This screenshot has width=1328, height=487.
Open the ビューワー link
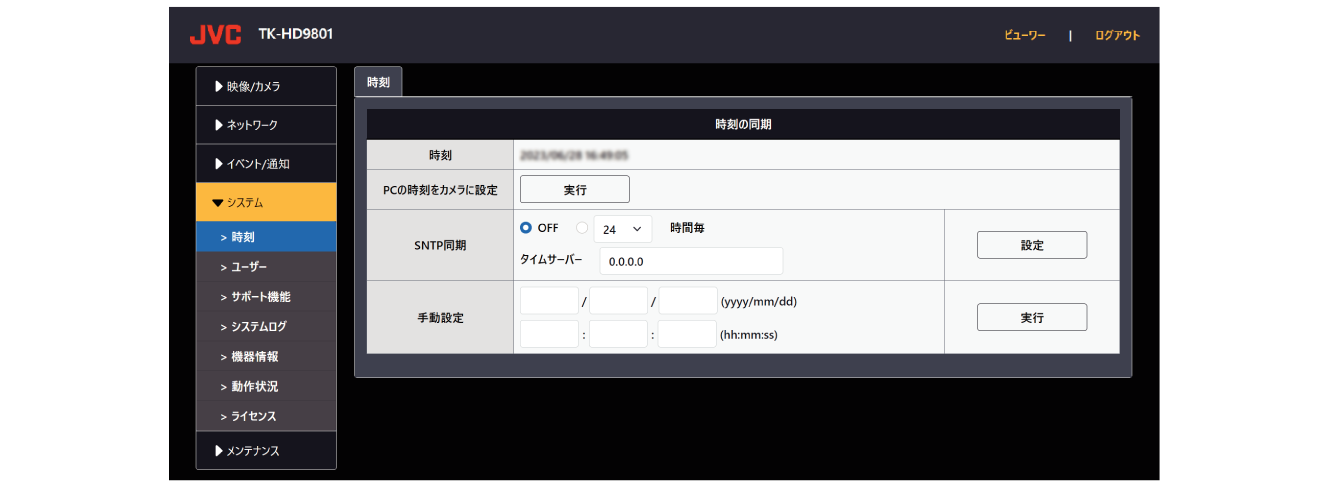(x=1025, y=35)
